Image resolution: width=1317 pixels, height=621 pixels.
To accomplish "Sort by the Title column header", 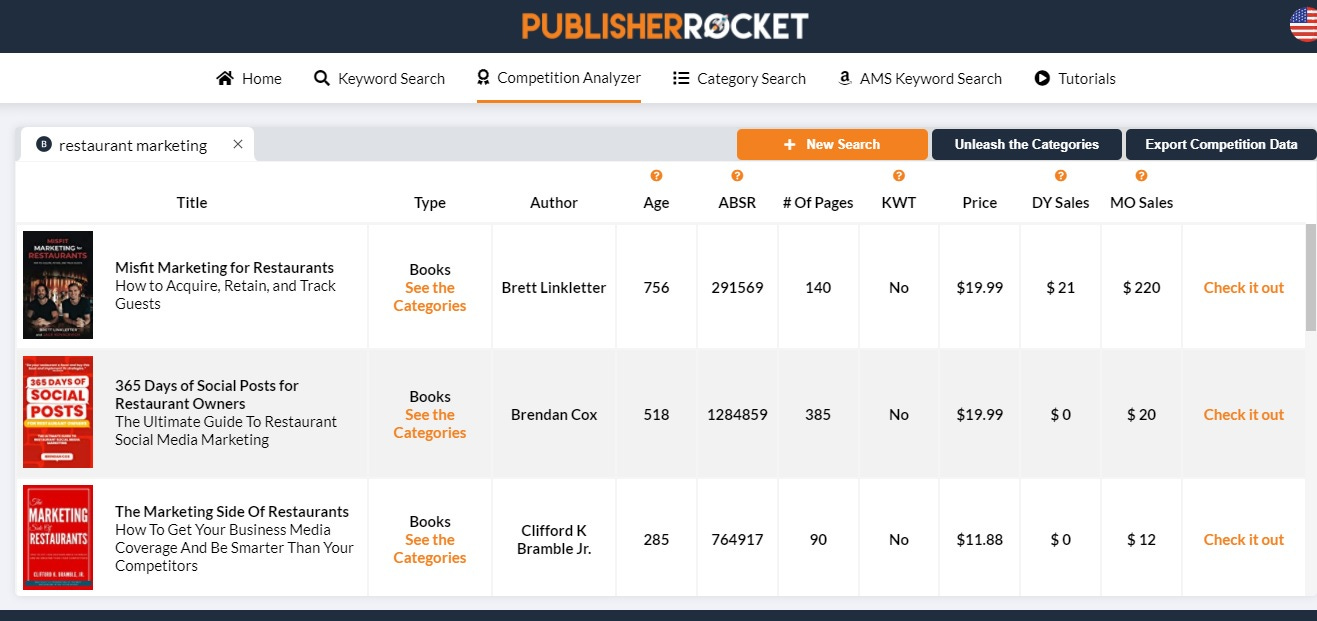I will tap(192, 202).
